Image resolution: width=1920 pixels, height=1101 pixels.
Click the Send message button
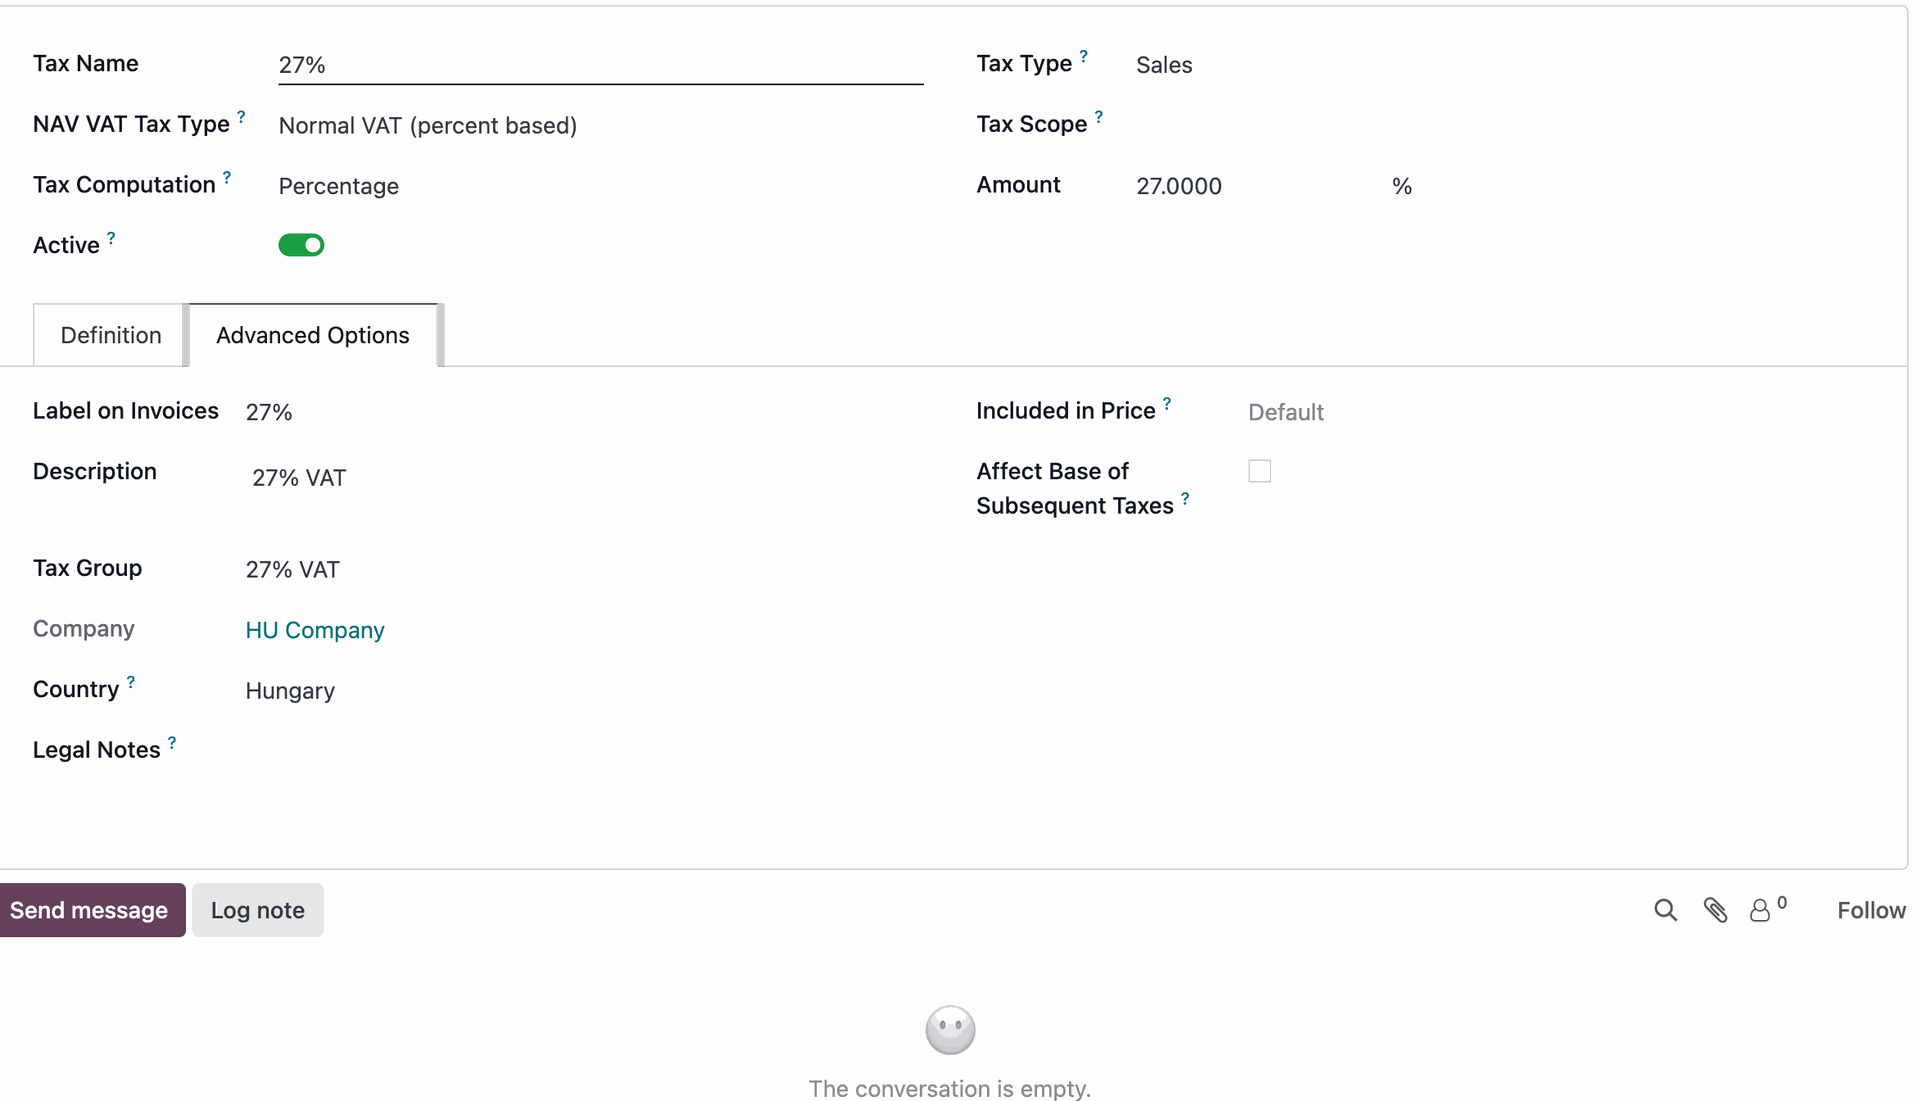point(90,910)
